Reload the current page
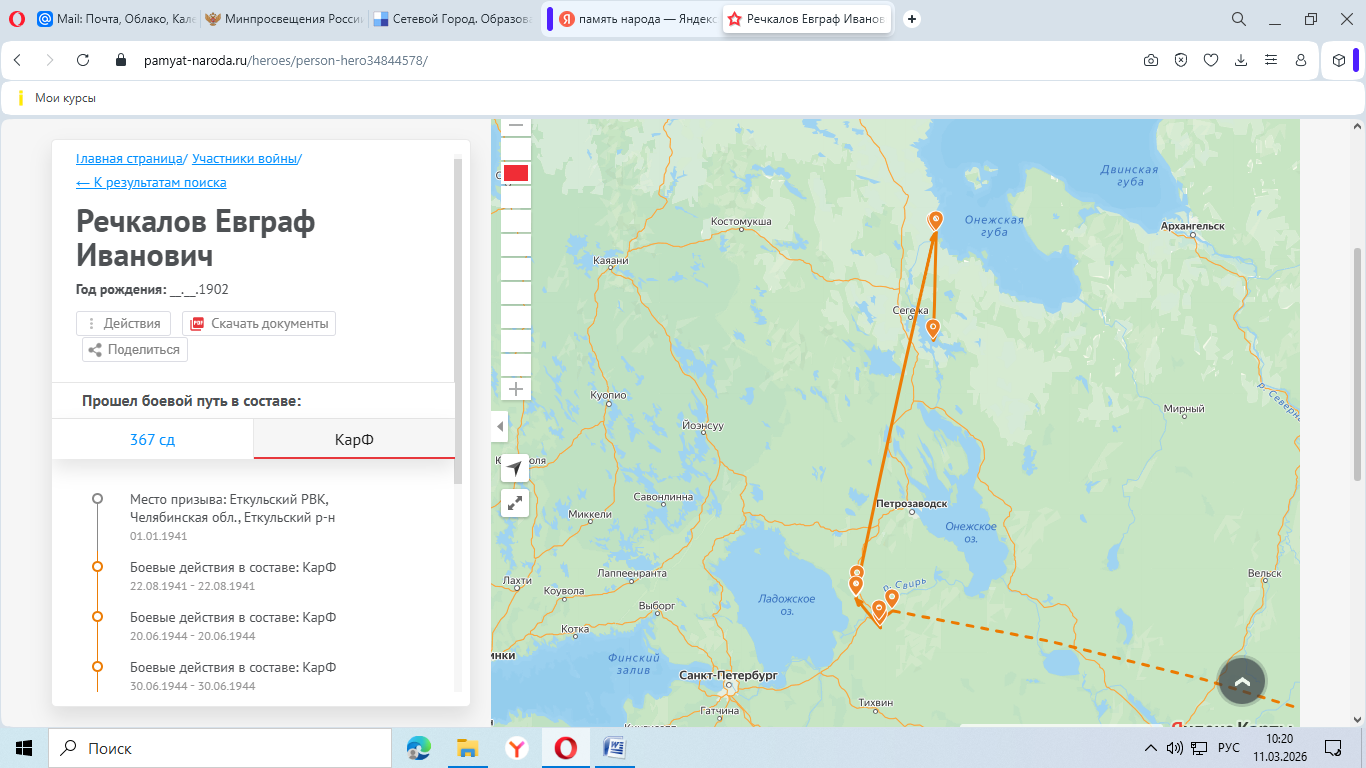Image resolution: width=1366 pixels, height=768 pixels. tap(83, 60)
